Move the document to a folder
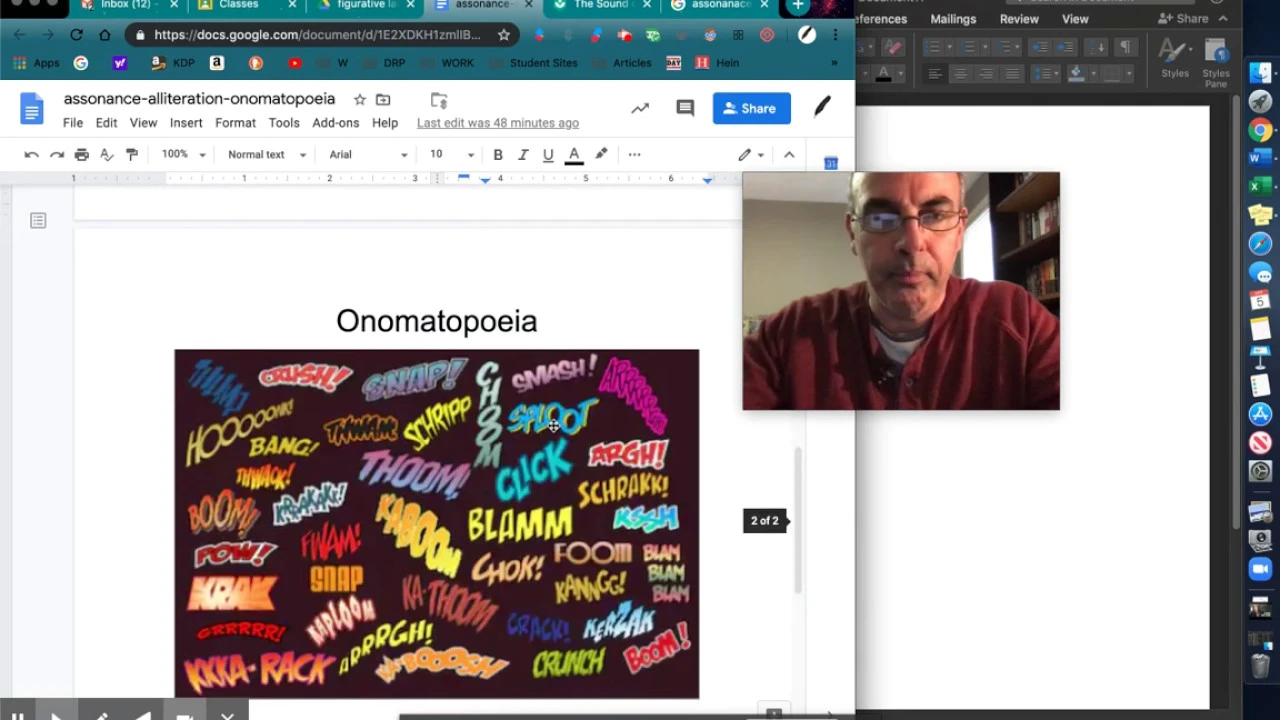This screenshot has height=720, width=1280. pyautogui.click(x=383, y=99)
